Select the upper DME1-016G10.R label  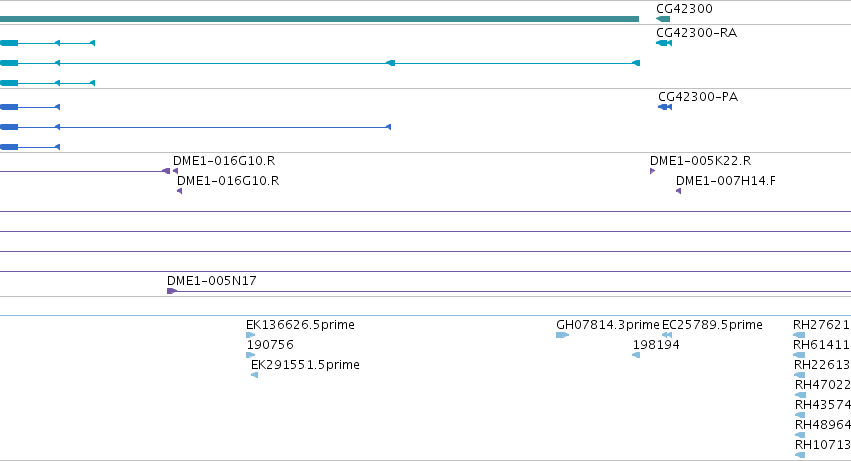224,161
